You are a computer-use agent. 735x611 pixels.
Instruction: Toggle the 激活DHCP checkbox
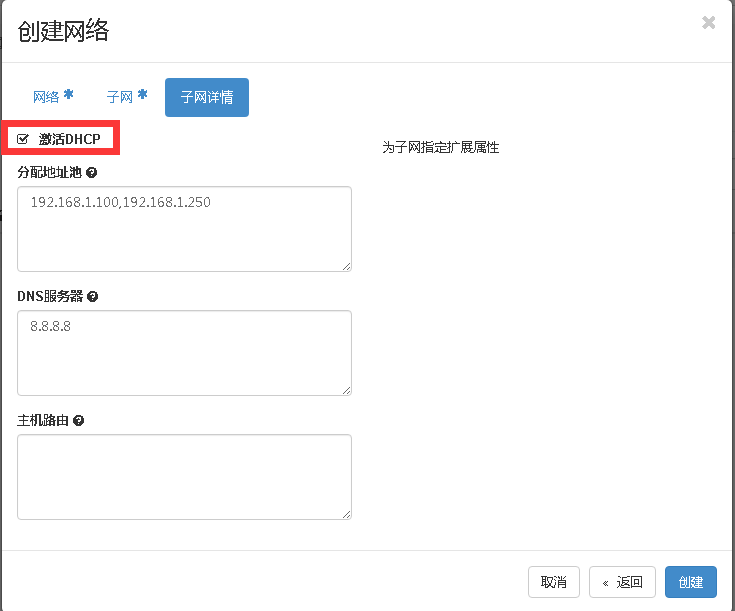(x=22, y=139)
